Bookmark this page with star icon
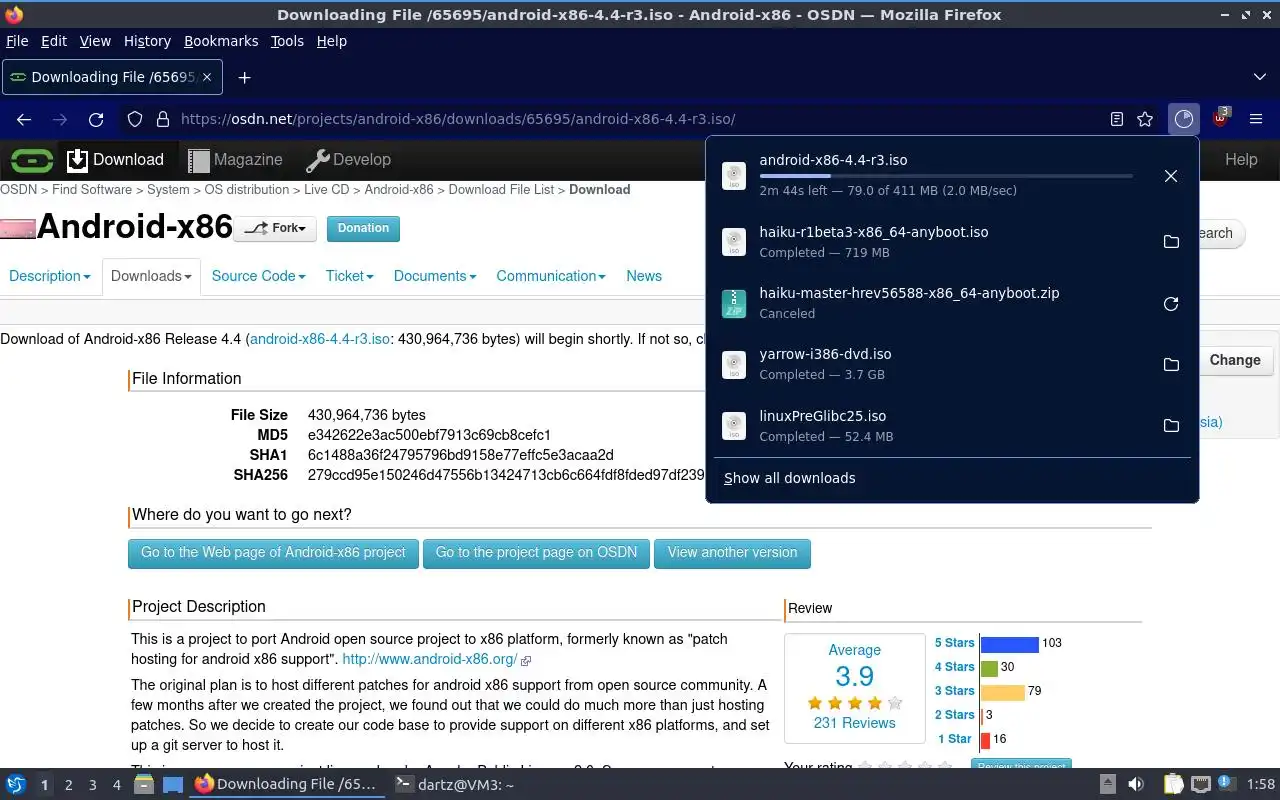Screen dimensions: 1280x800 point(1145,119)
